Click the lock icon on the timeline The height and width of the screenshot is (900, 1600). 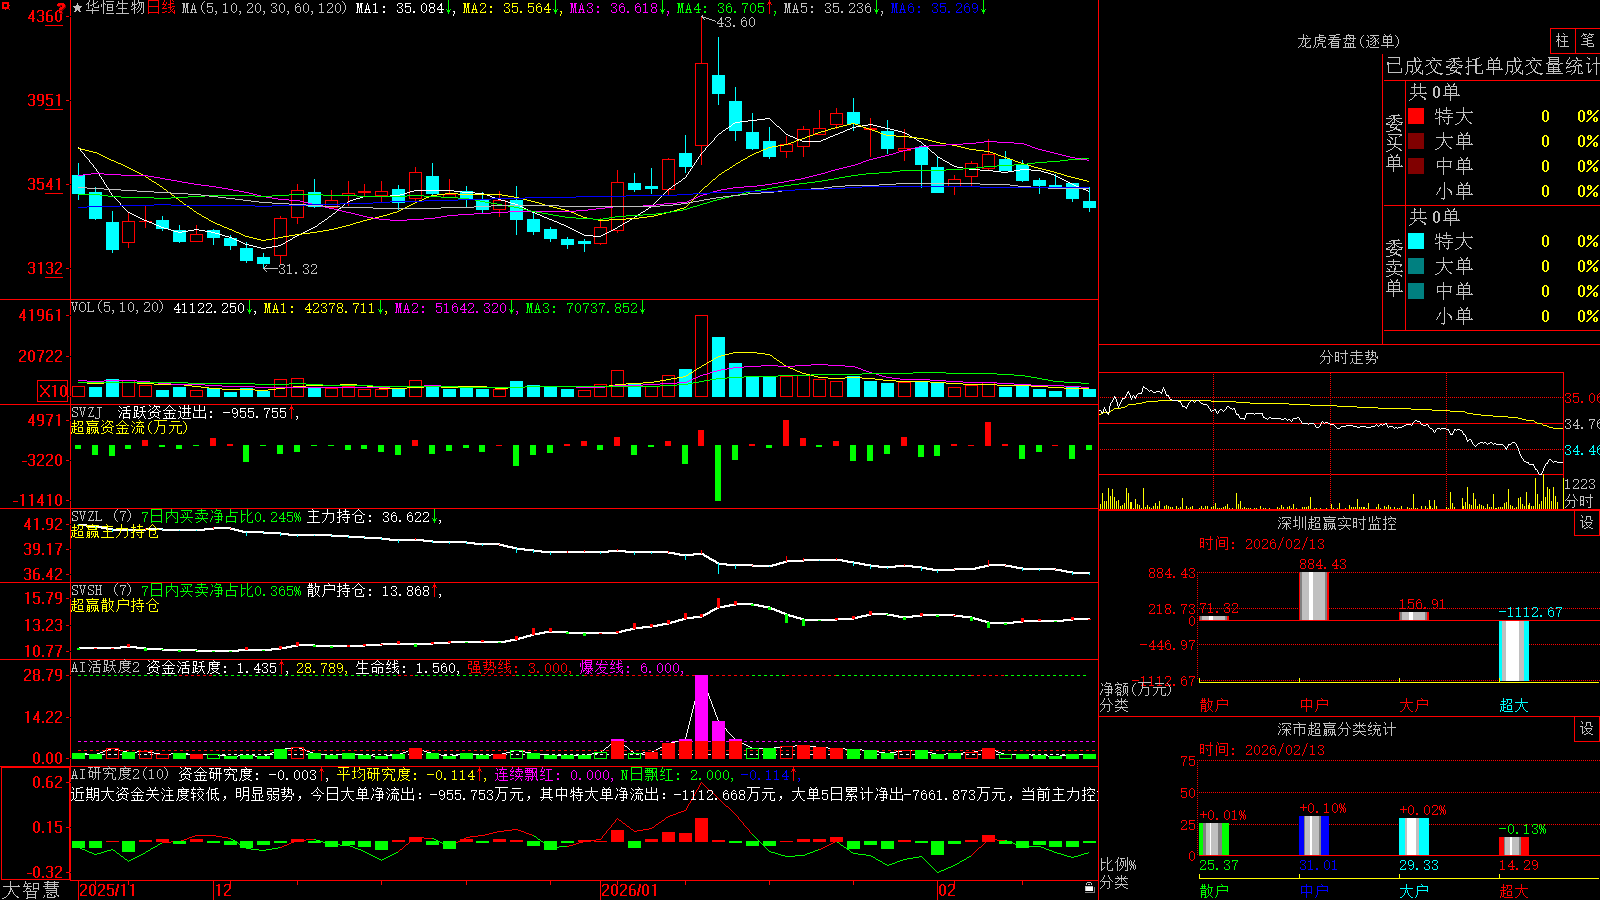(1089, 888)
